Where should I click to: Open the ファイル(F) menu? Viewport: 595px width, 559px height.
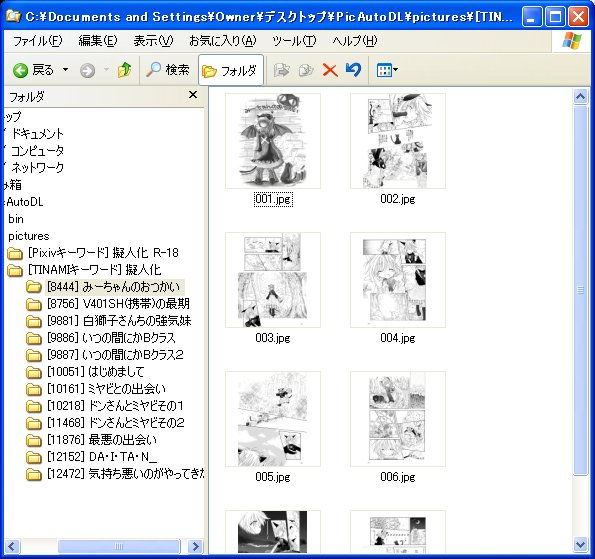[x=37, y=41]
